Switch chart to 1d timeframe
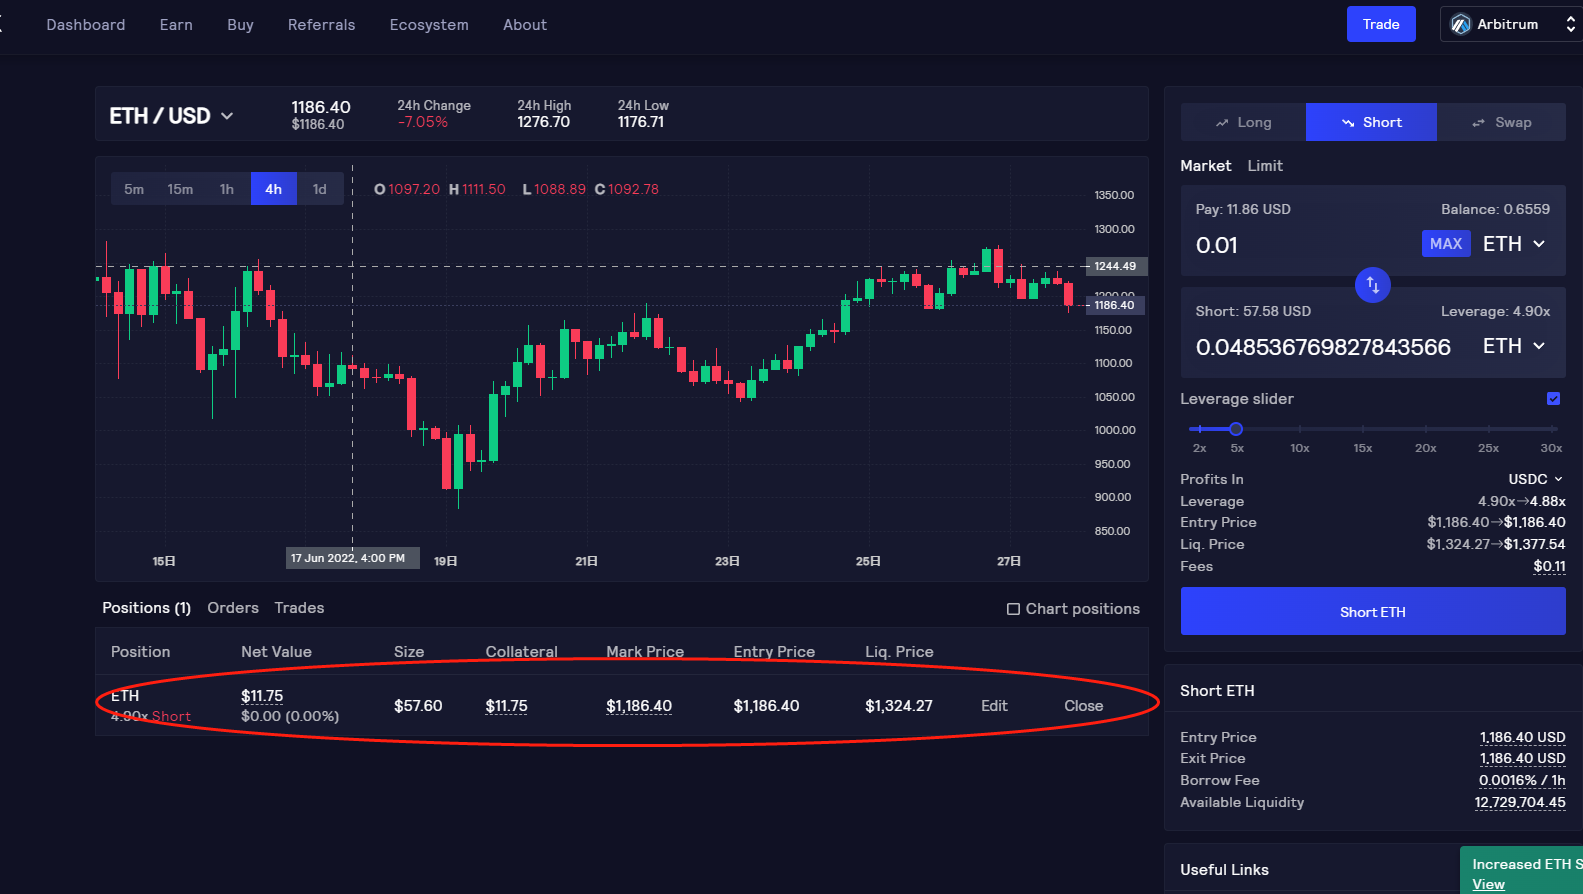1583x894 pixels. [x=319, y=189]
